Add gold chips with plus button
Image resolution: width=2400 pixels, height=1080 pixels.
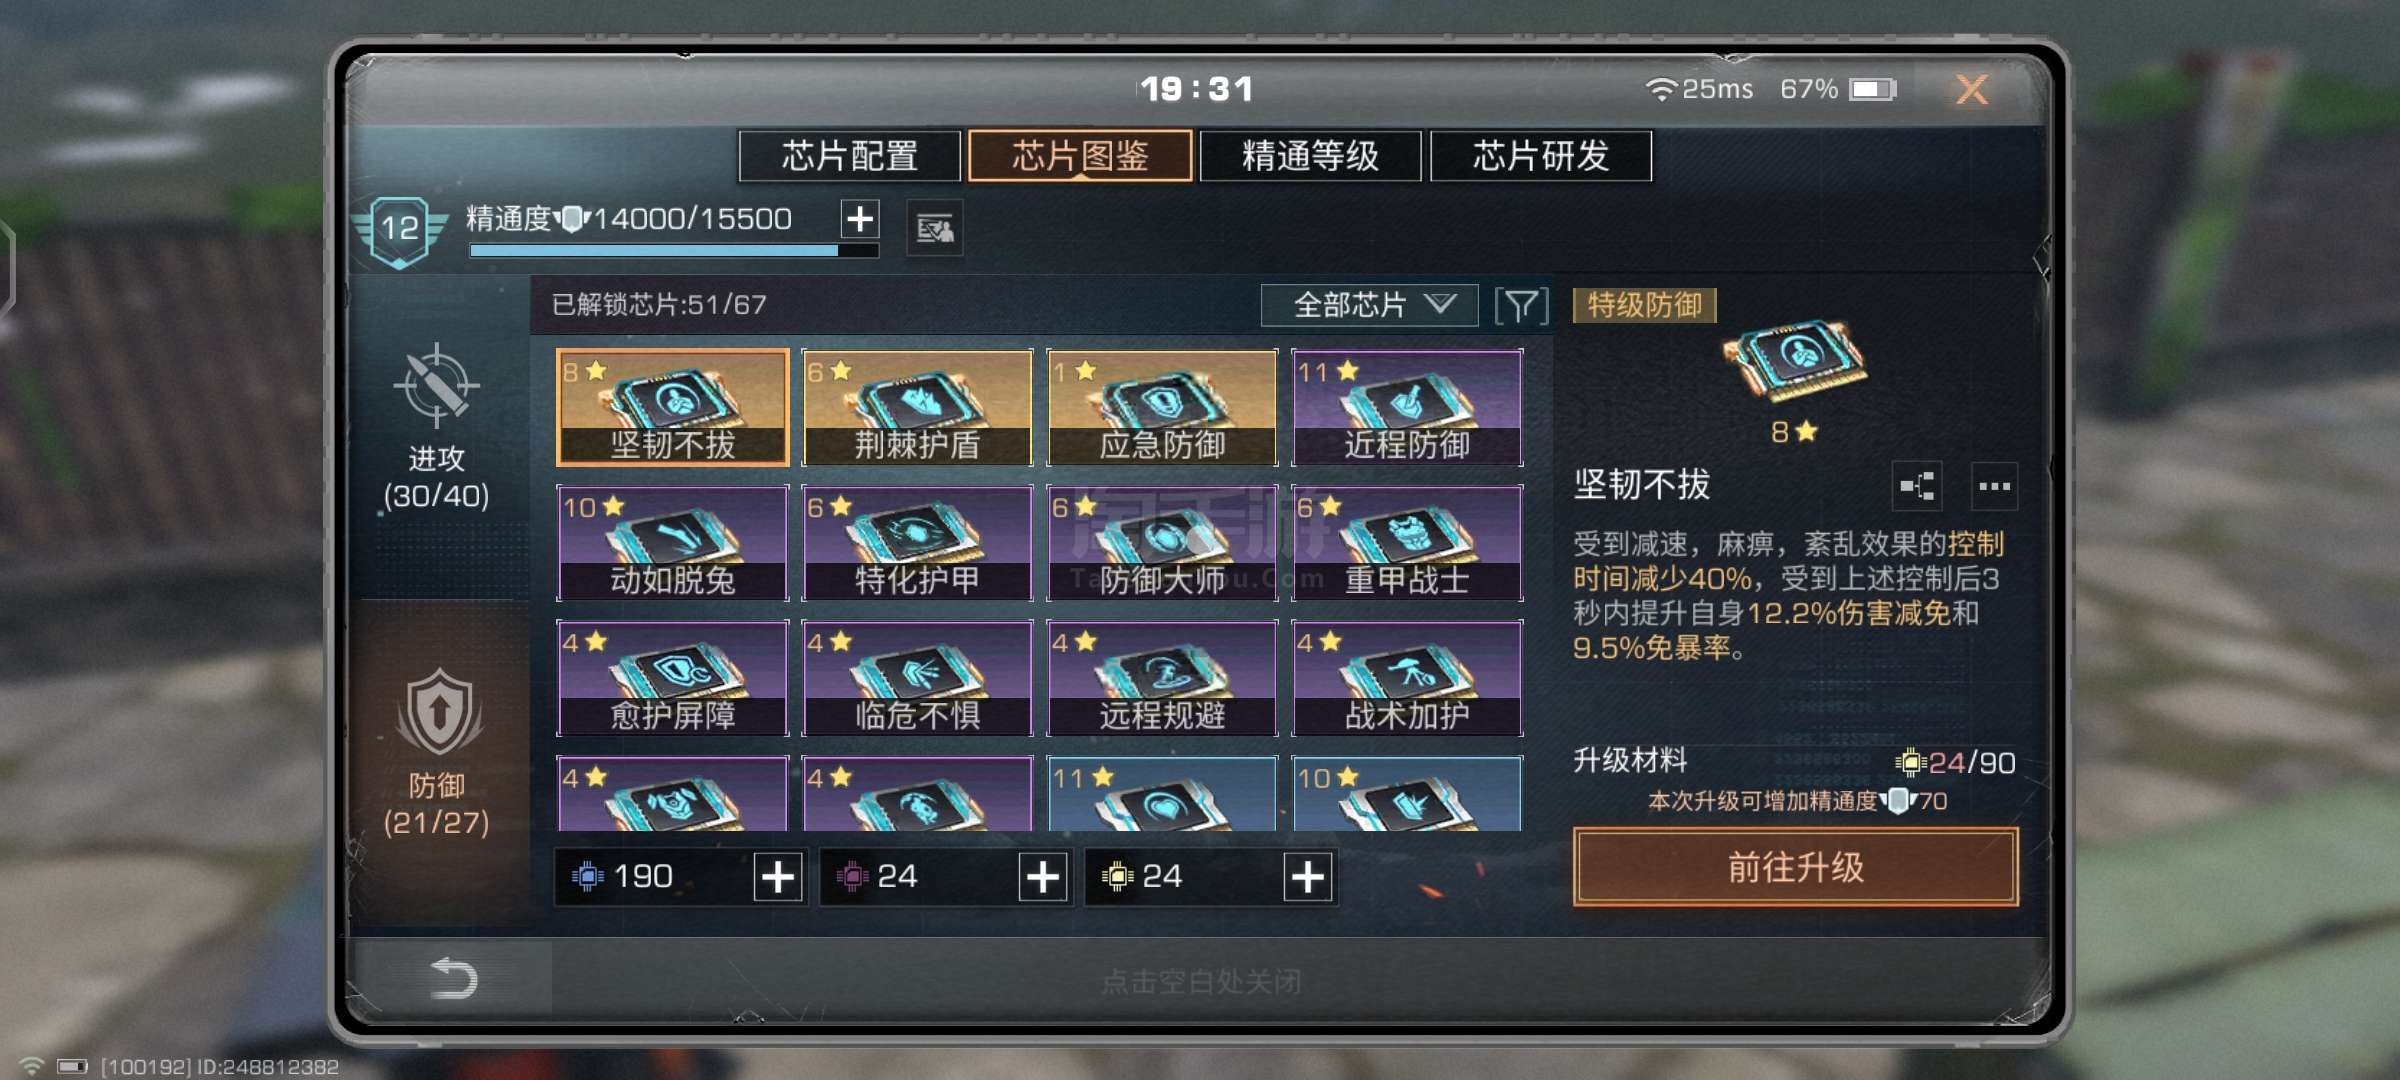click(x=1308, y=877)
